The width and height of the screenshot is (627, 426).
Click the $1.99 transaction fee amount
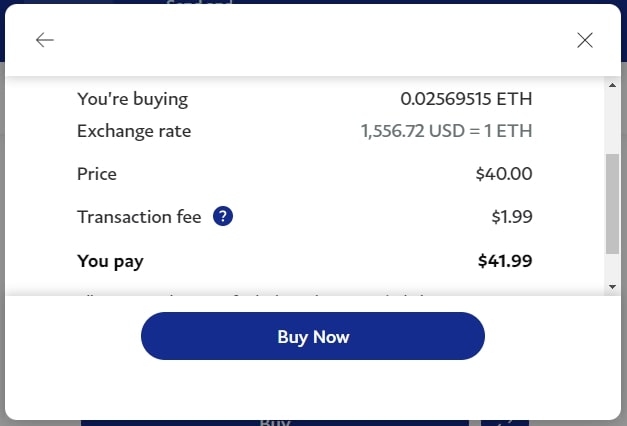(x=512, y=217)
